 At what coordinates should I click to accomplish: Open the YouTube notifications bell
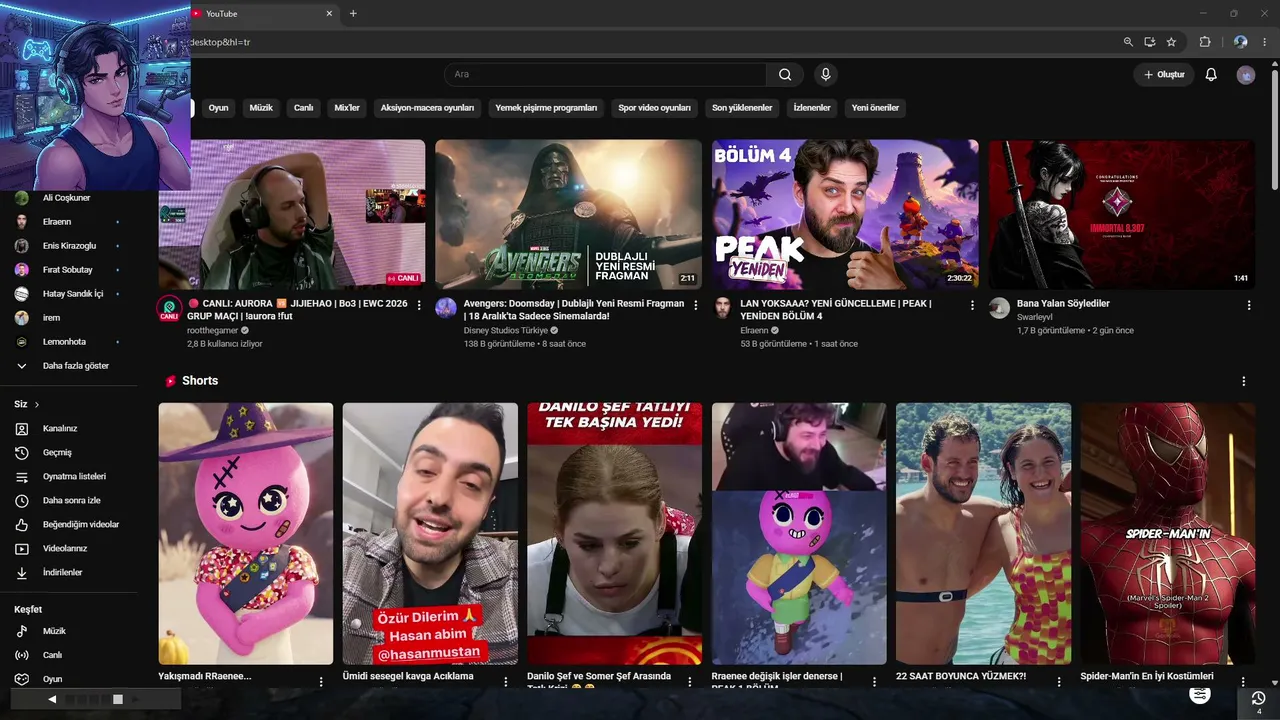click(1211, 75)
